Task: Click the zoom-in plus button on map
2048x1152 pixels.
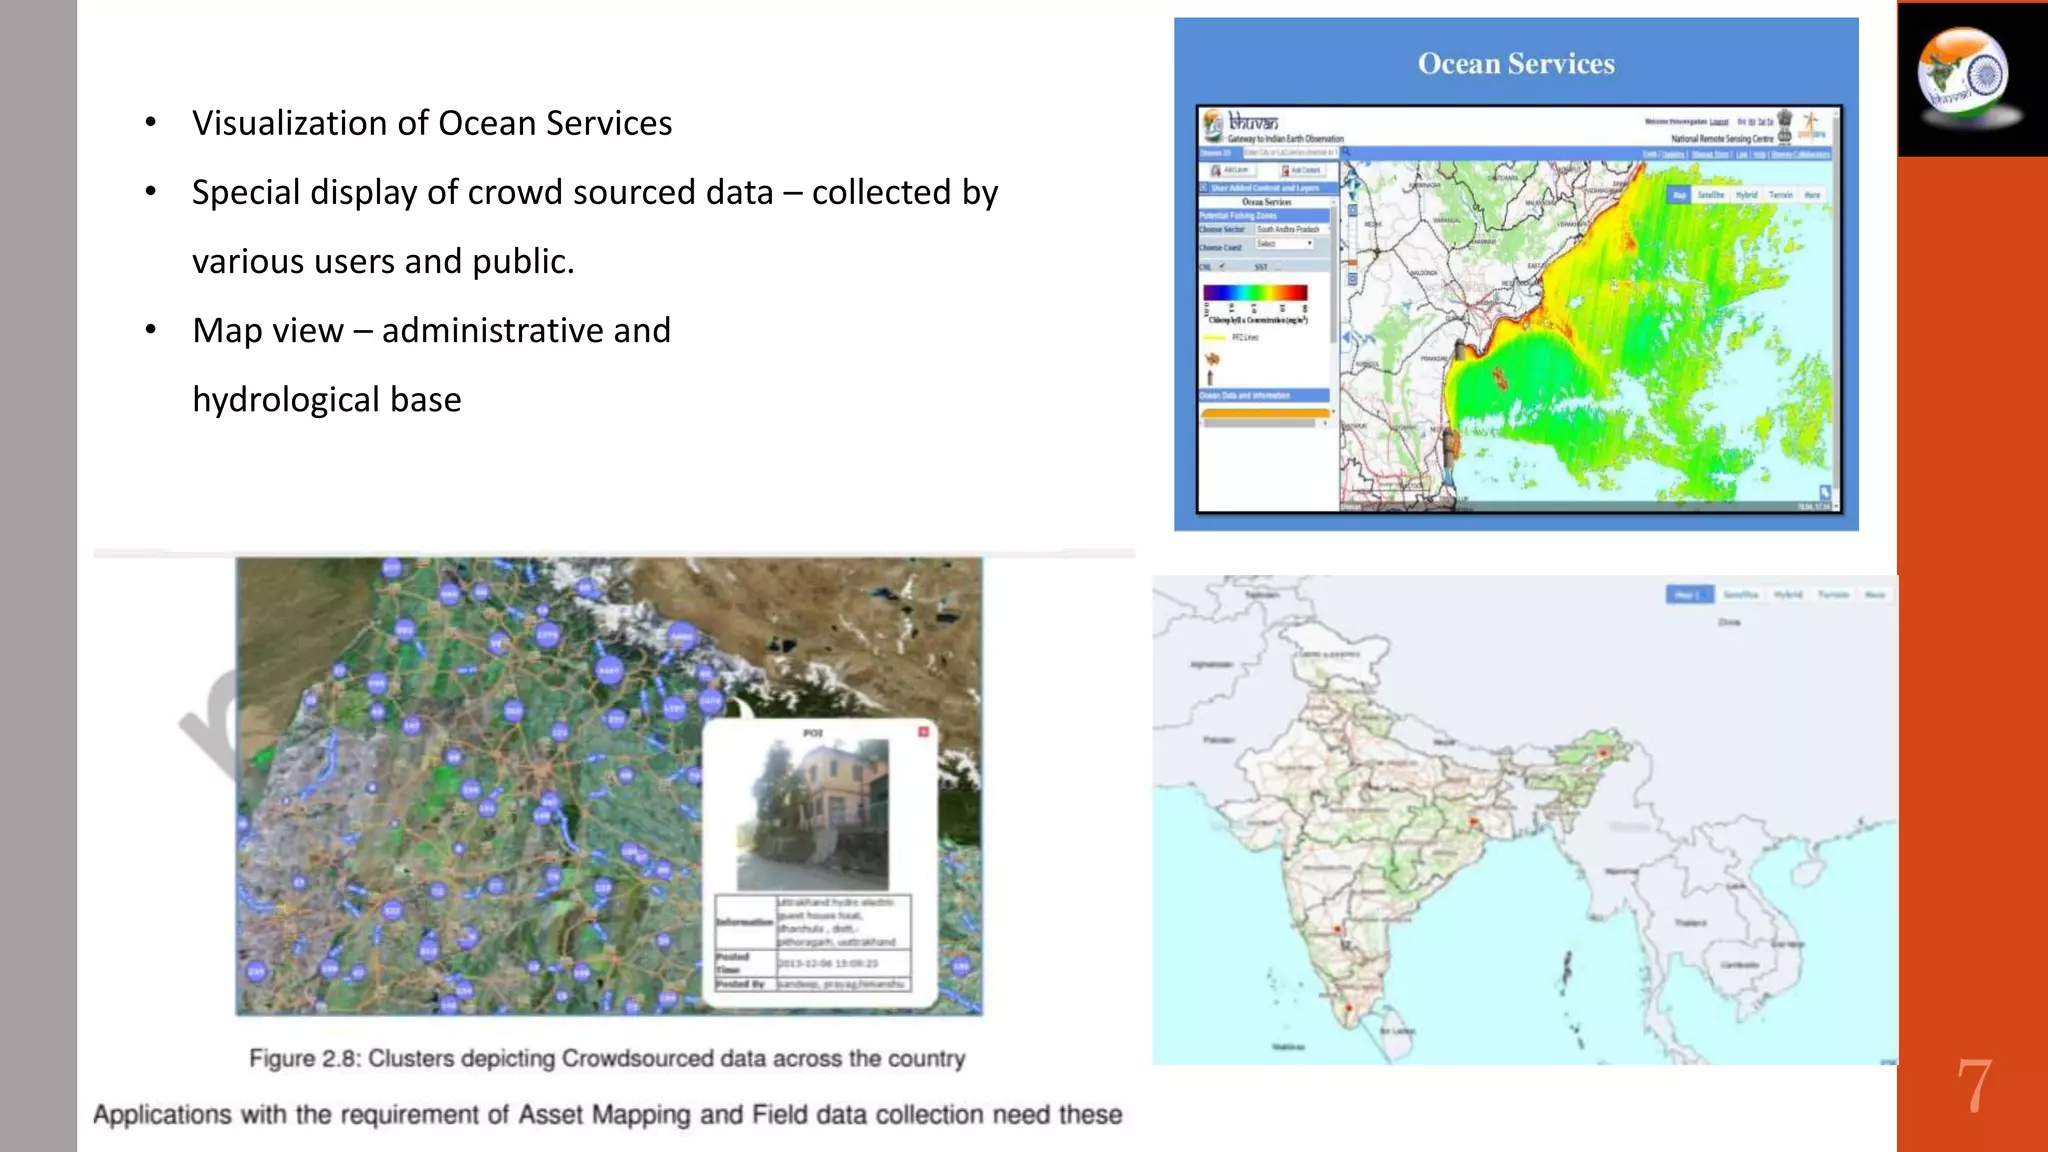Action: 1352,211
